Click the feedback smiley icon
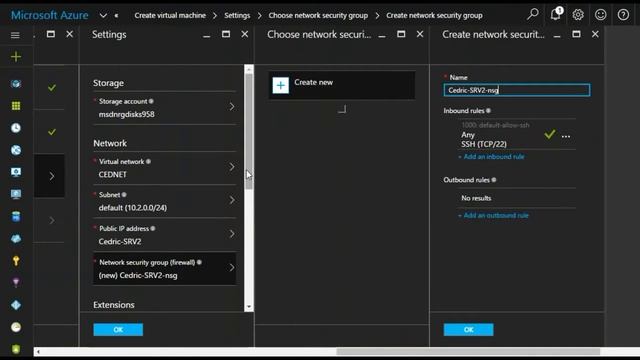 [600, 15]
